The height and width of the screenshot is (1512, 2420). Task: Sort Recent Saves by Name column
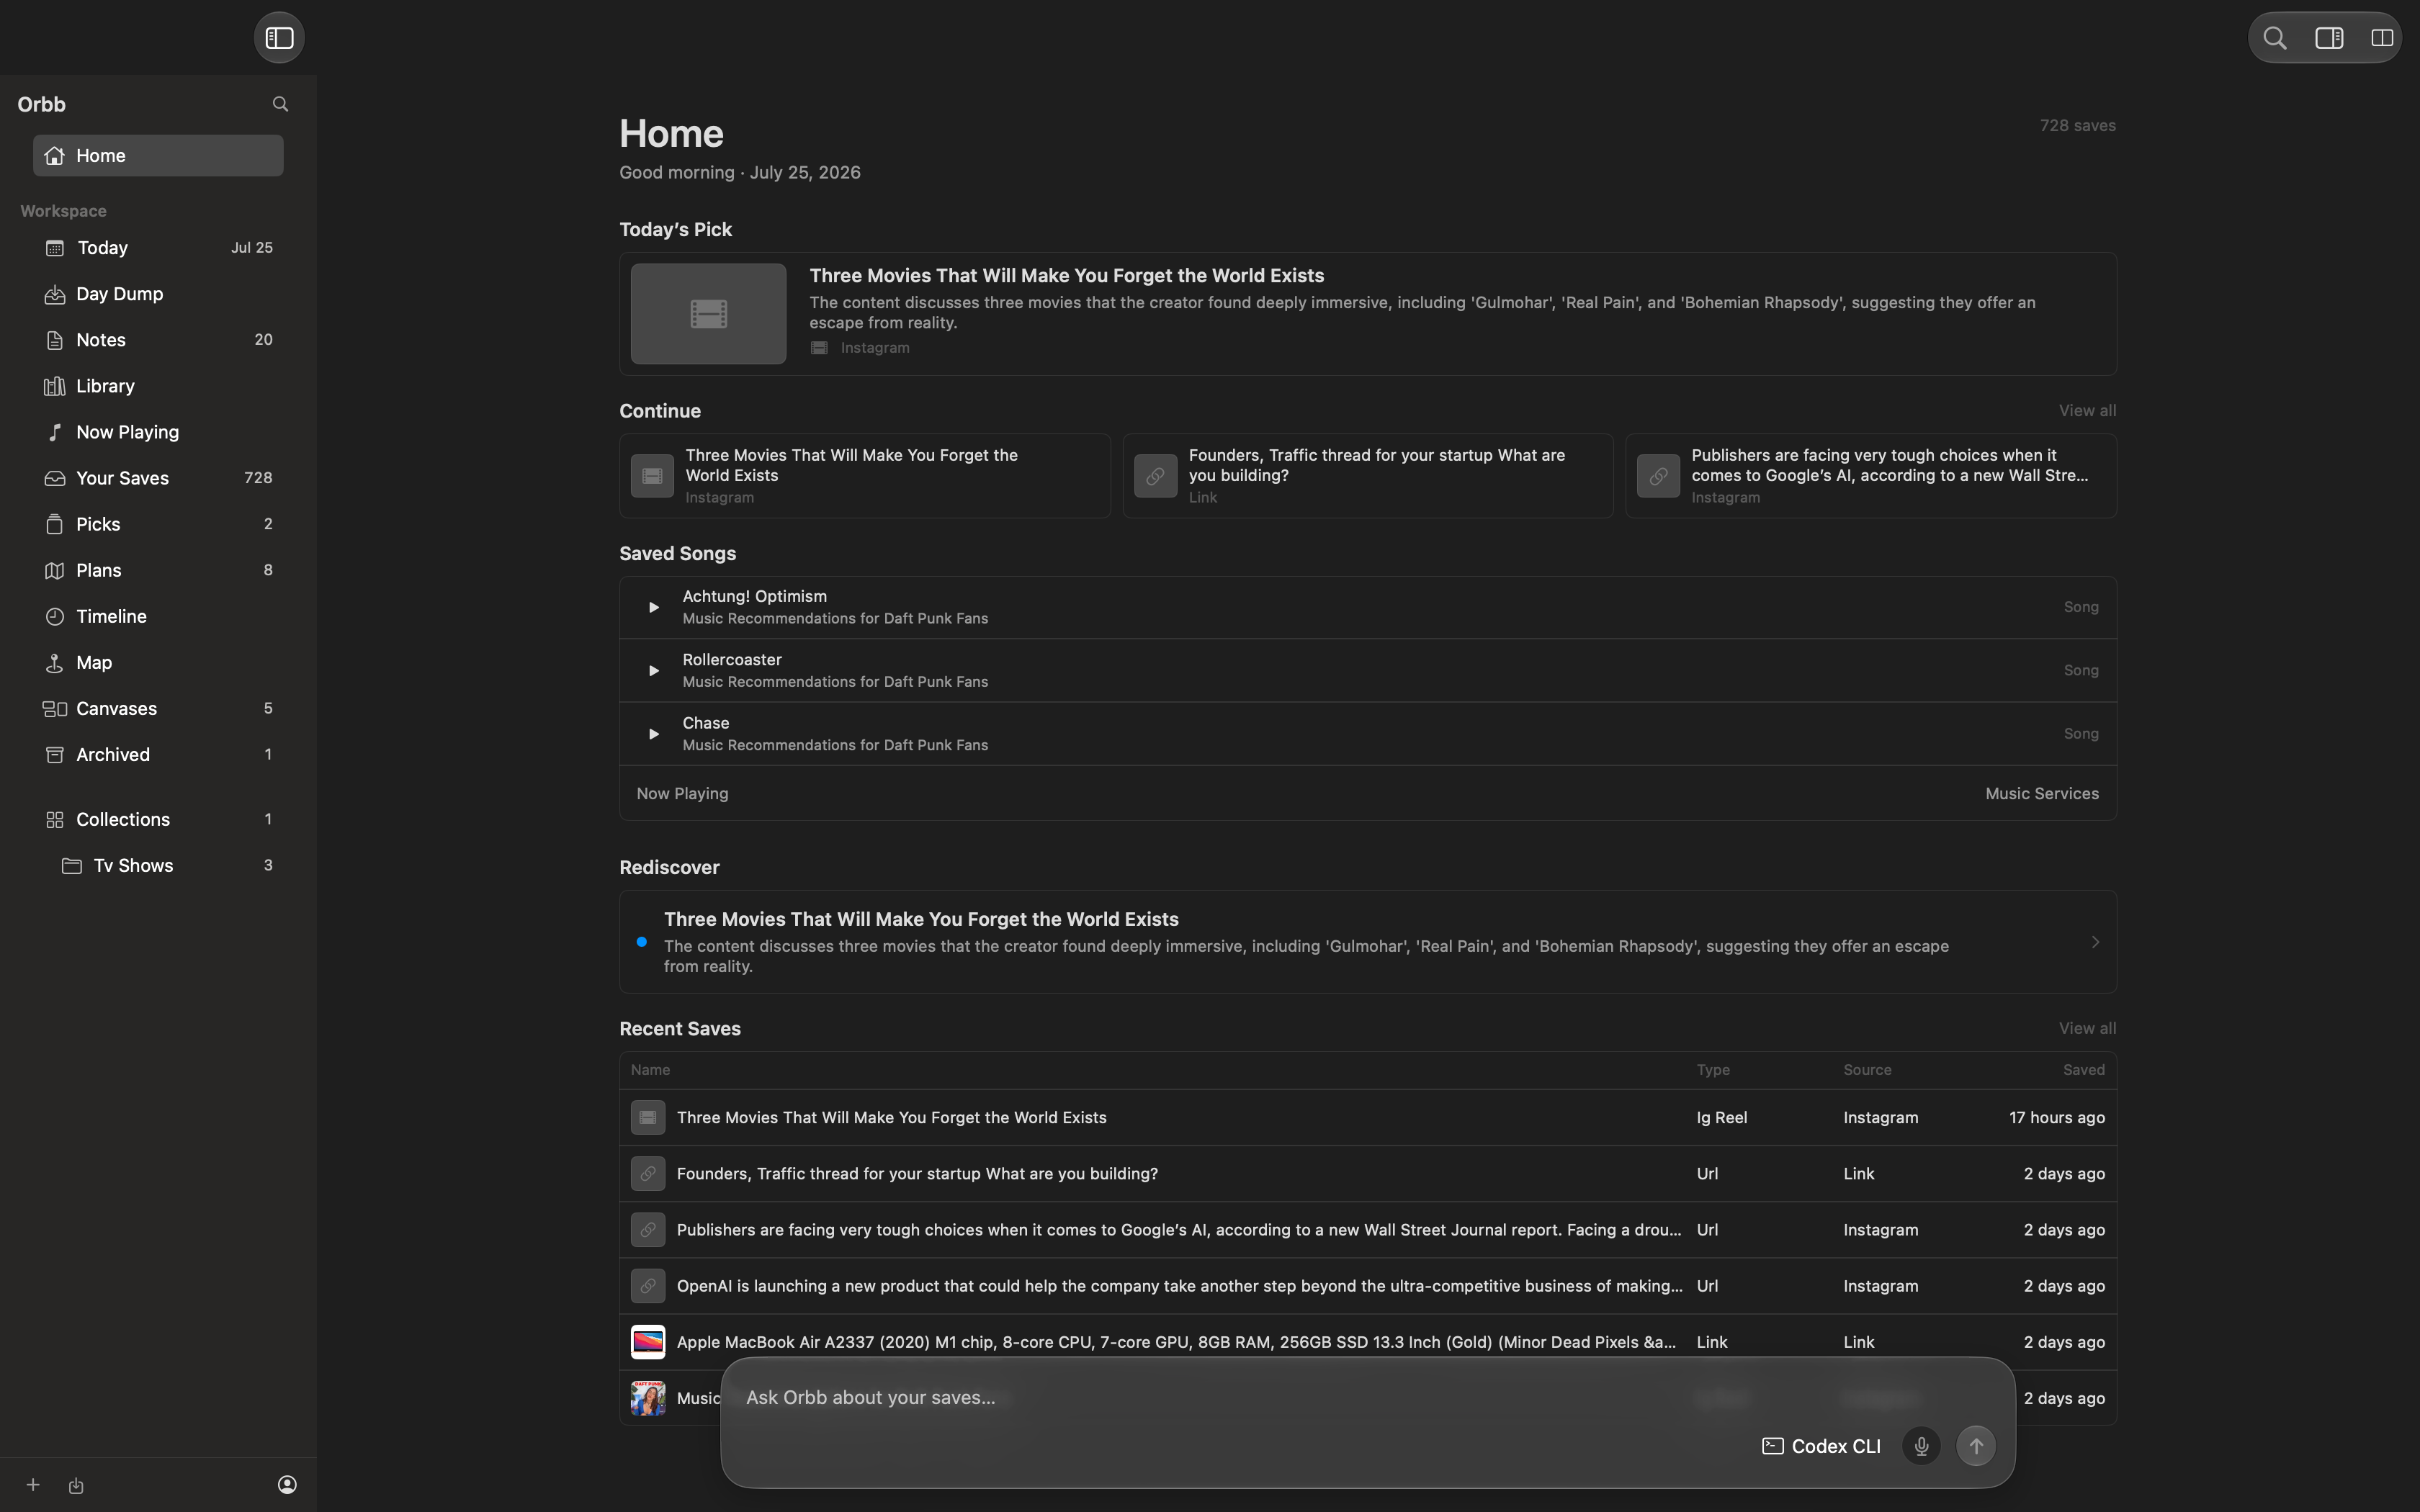650,1070
